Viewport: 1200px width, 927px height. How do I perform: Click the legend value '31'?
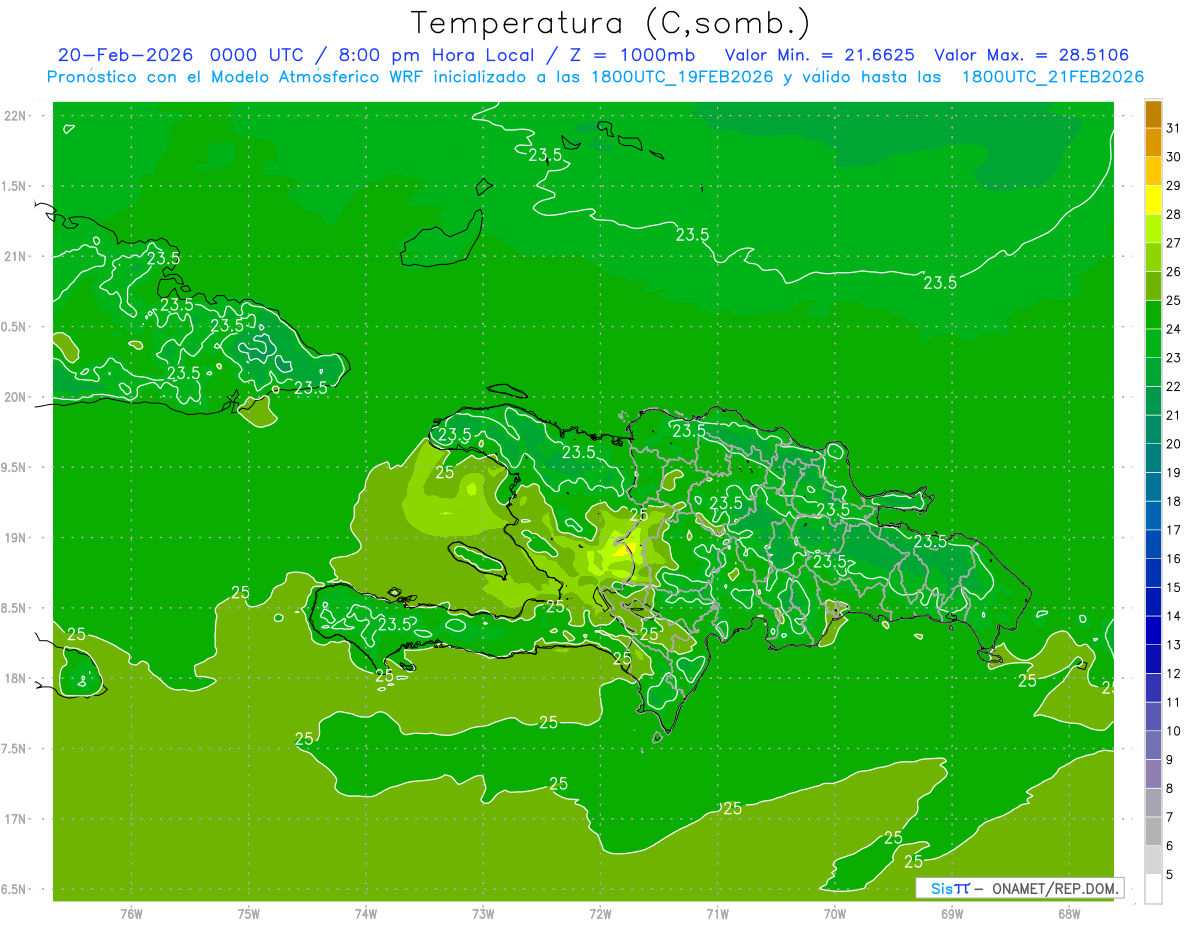coord(1174,128)
